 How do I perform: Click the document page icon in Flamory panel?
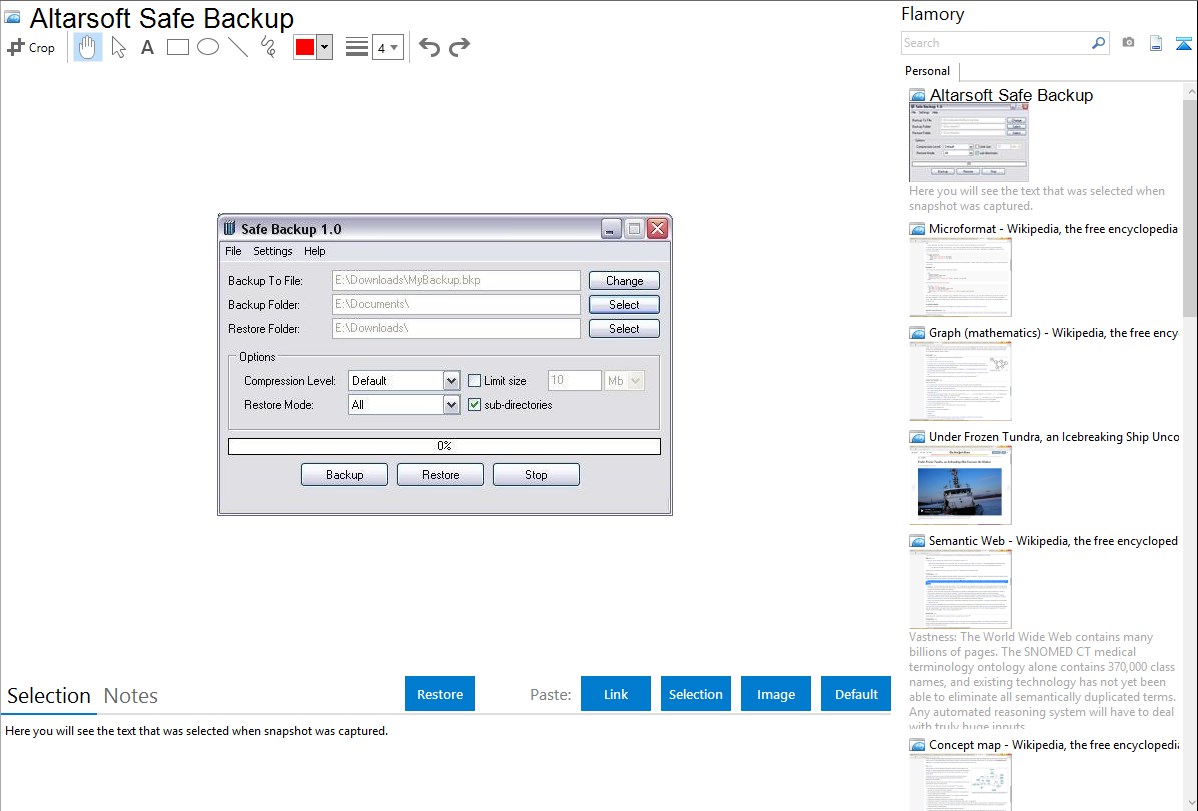[1156, 43]
